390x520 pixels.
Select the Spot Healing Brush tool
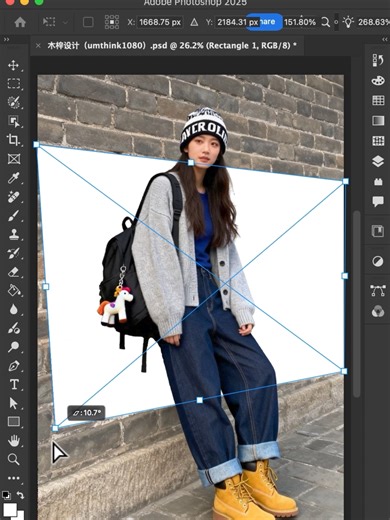point(14,197)
